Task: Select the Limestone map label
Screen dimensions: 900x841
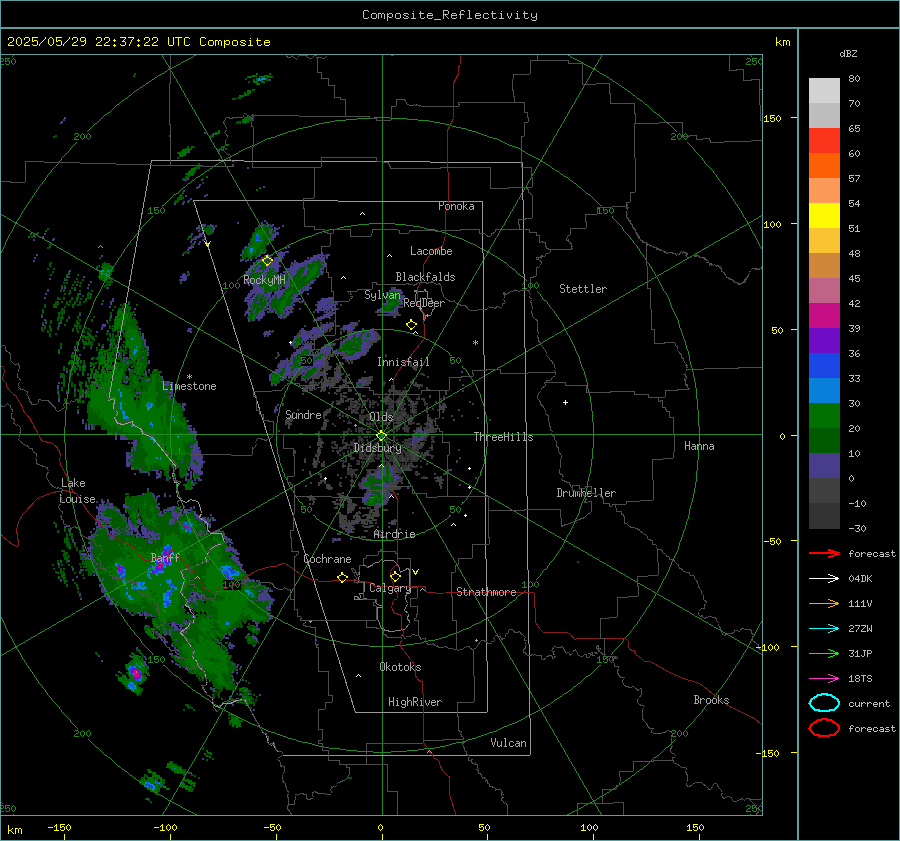Action: (x=189, y=386)
